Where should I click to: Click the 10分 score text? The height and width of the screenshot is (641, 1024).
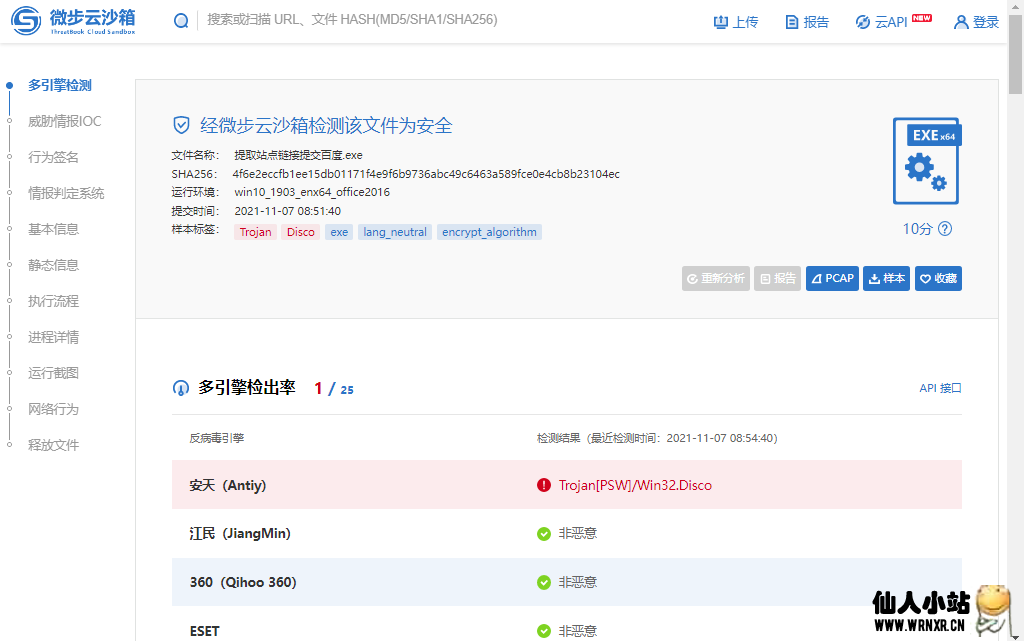917,229
